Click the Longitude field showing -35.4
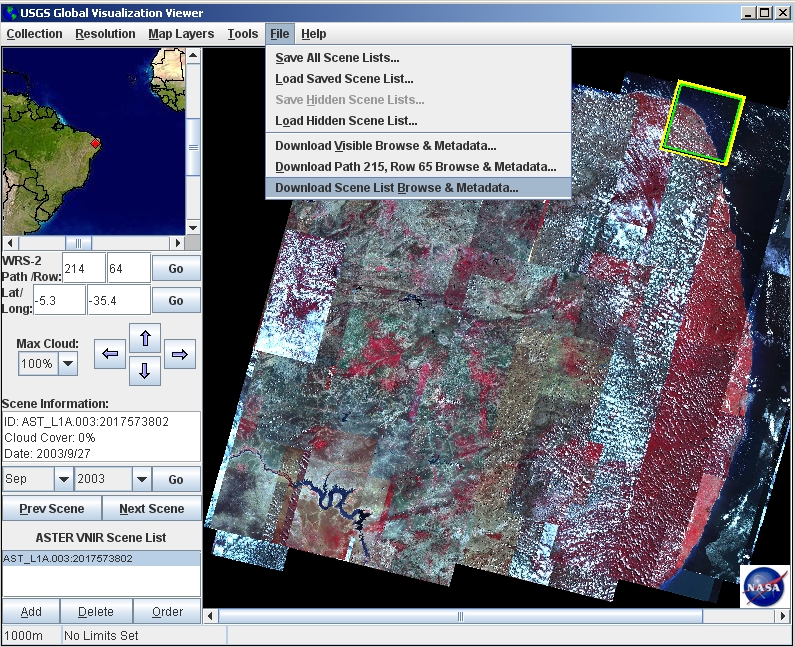Image resolution: width=795 pixels, height=647 pixels. click(x=119, y=300)
